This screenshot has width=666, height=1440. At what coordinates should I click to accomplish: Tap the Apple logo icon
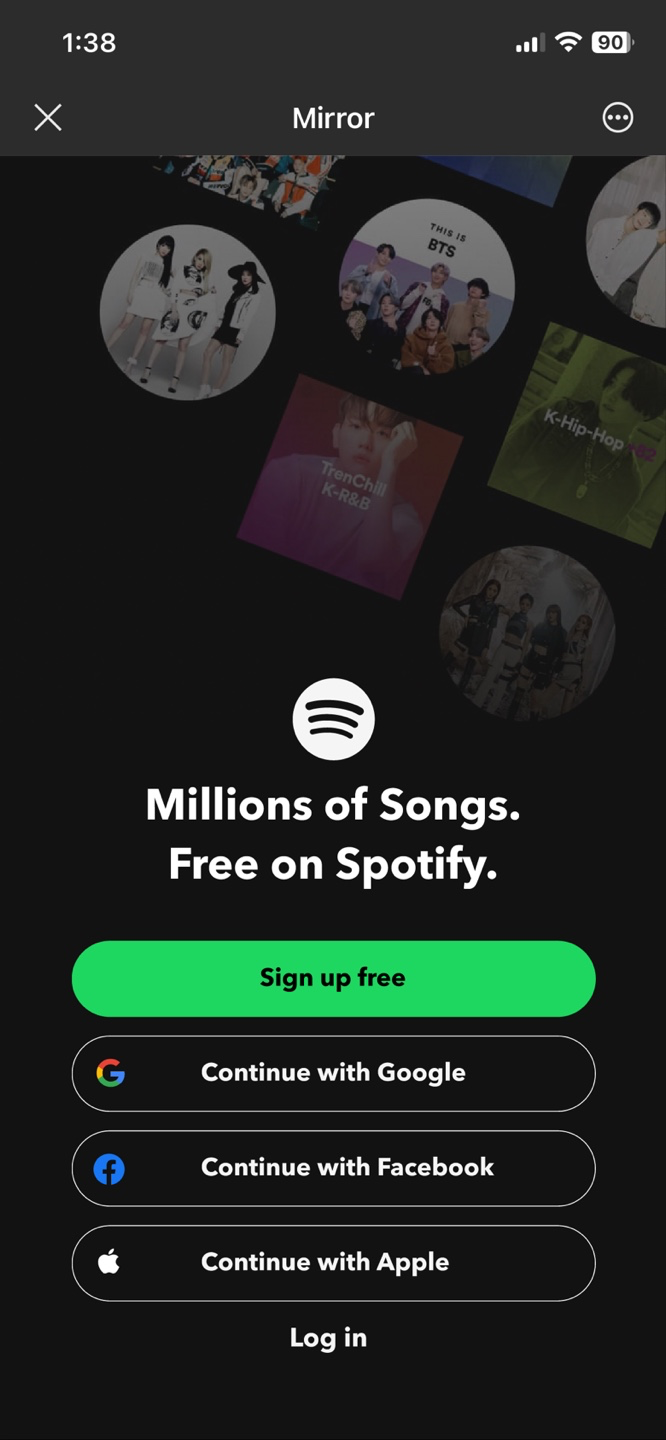point(109,1262)
